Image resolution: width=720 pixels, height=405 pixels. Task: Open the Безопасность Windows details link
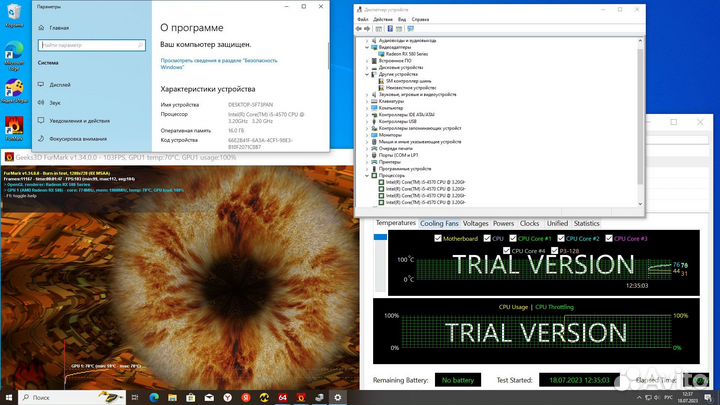tap(219, 64)
